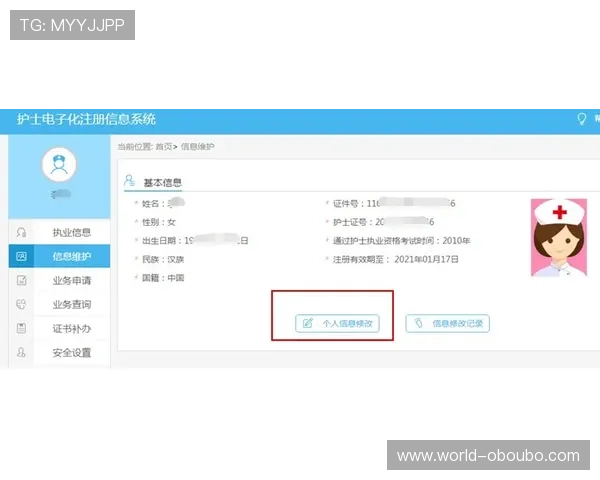
Task: Open 安全设置 sidebar entry
Action: coord(72,353)
